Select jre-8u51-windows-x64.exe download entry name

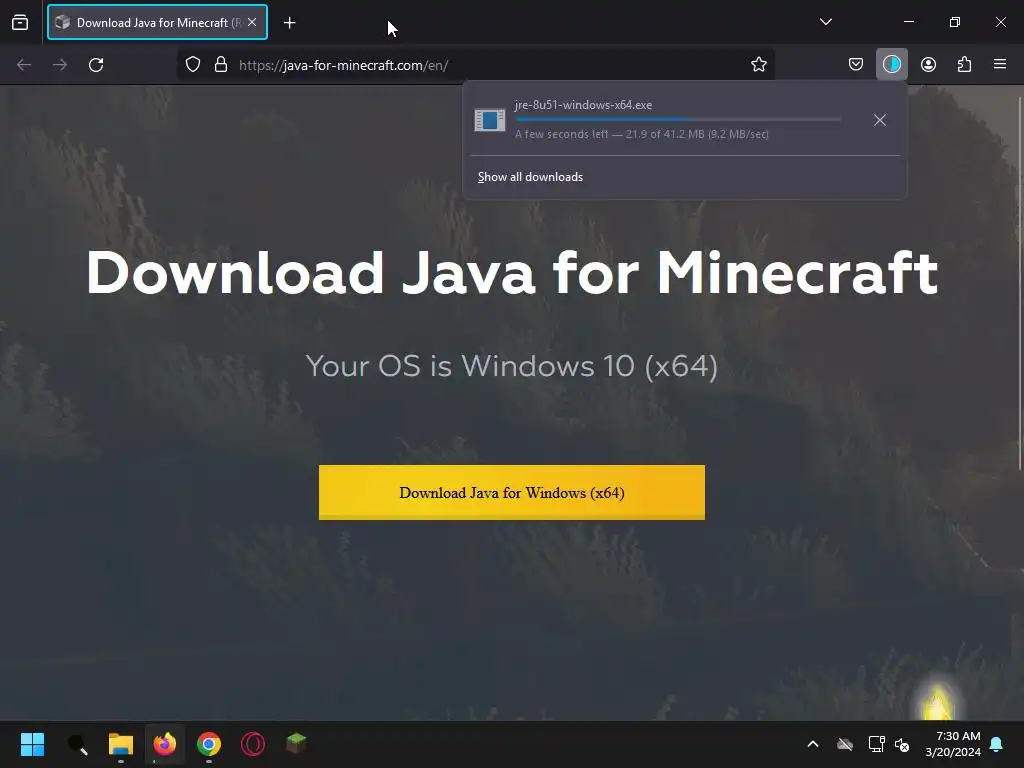click(583, 105)
